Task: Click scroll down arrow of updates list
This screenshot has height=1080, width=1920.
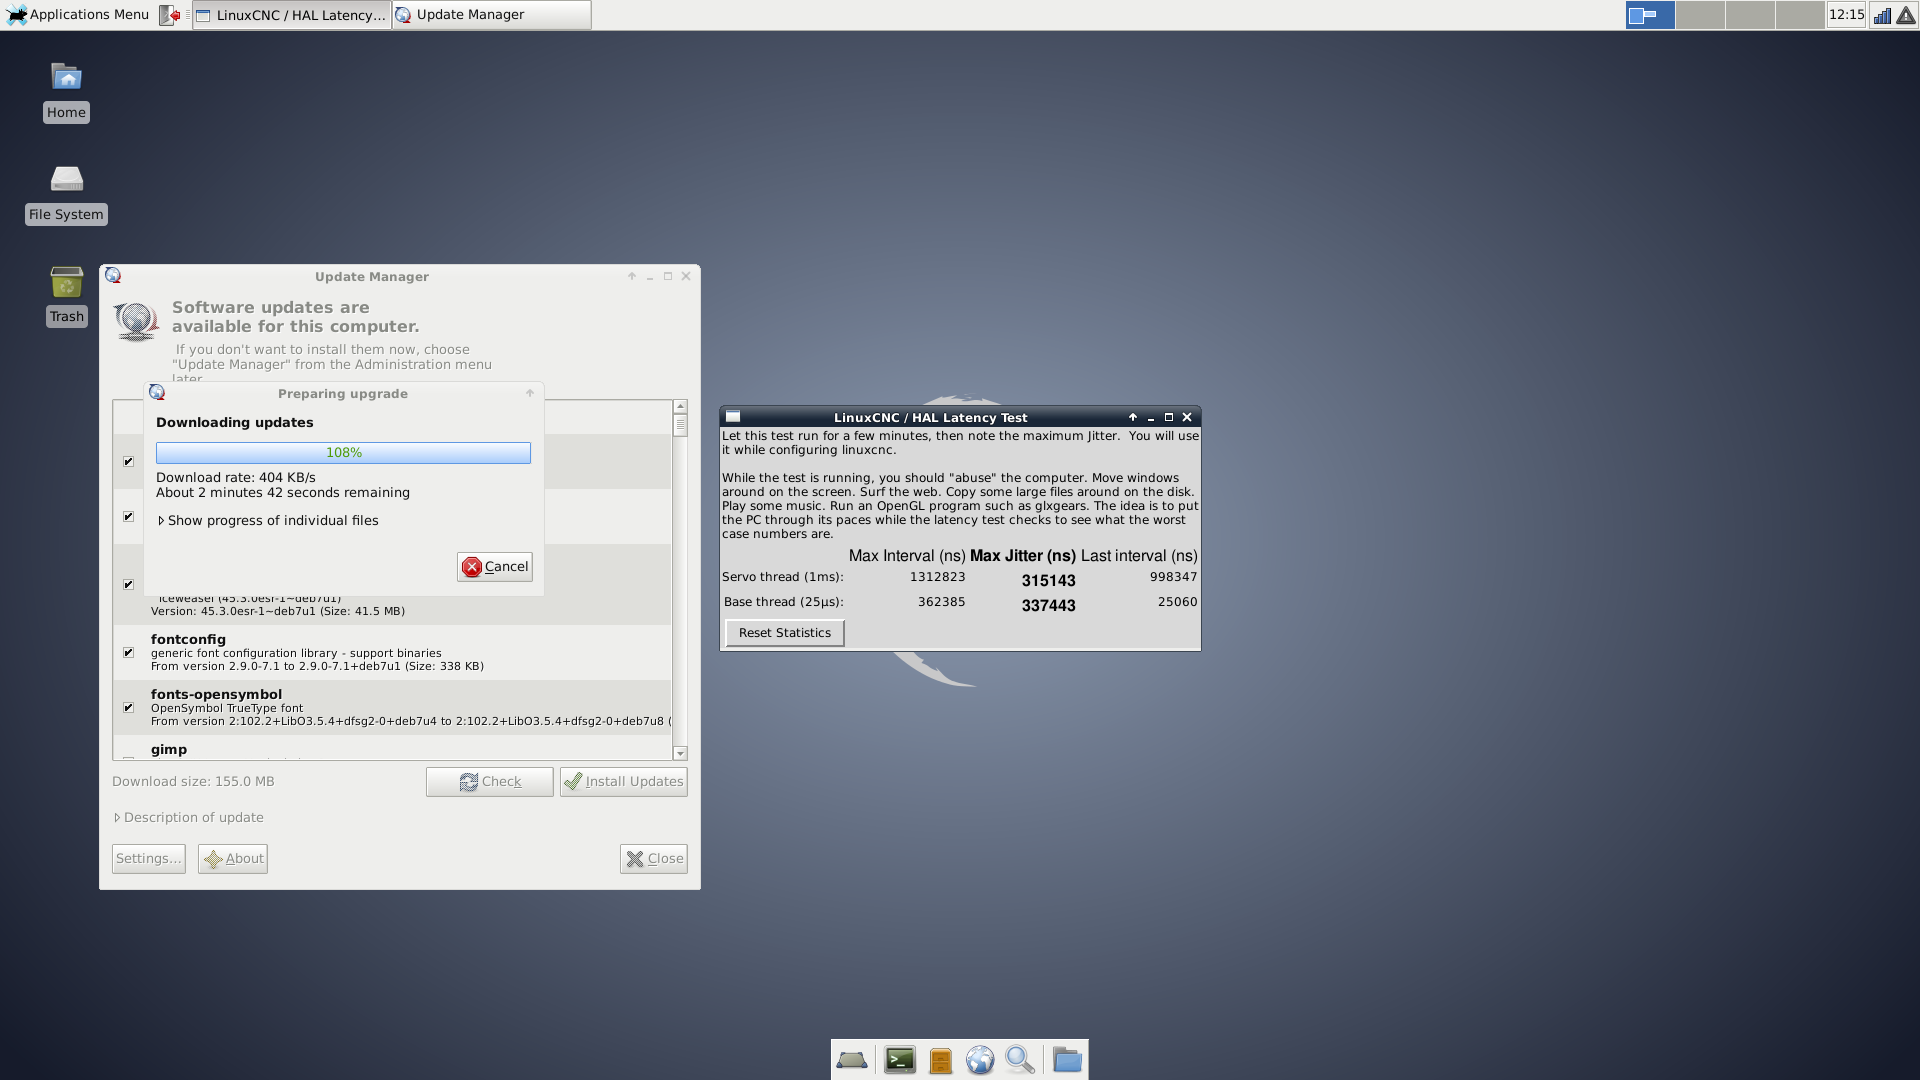Action: point(680,754)
